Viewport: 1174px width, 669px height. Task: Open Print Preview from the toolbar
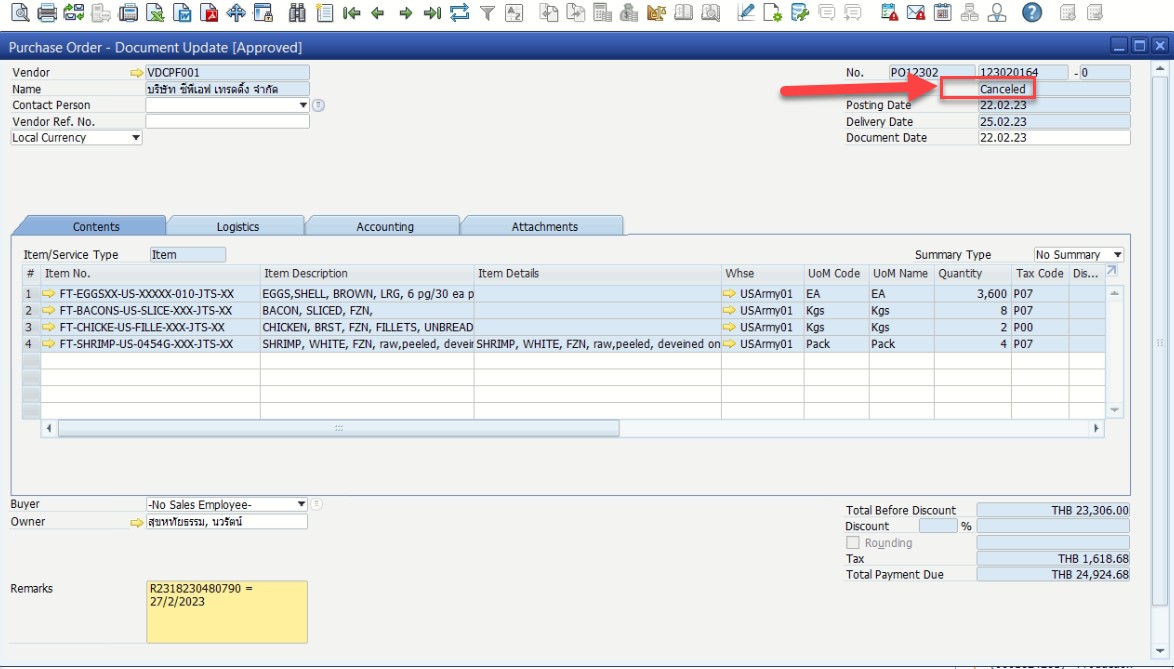[x=19, y=13]
